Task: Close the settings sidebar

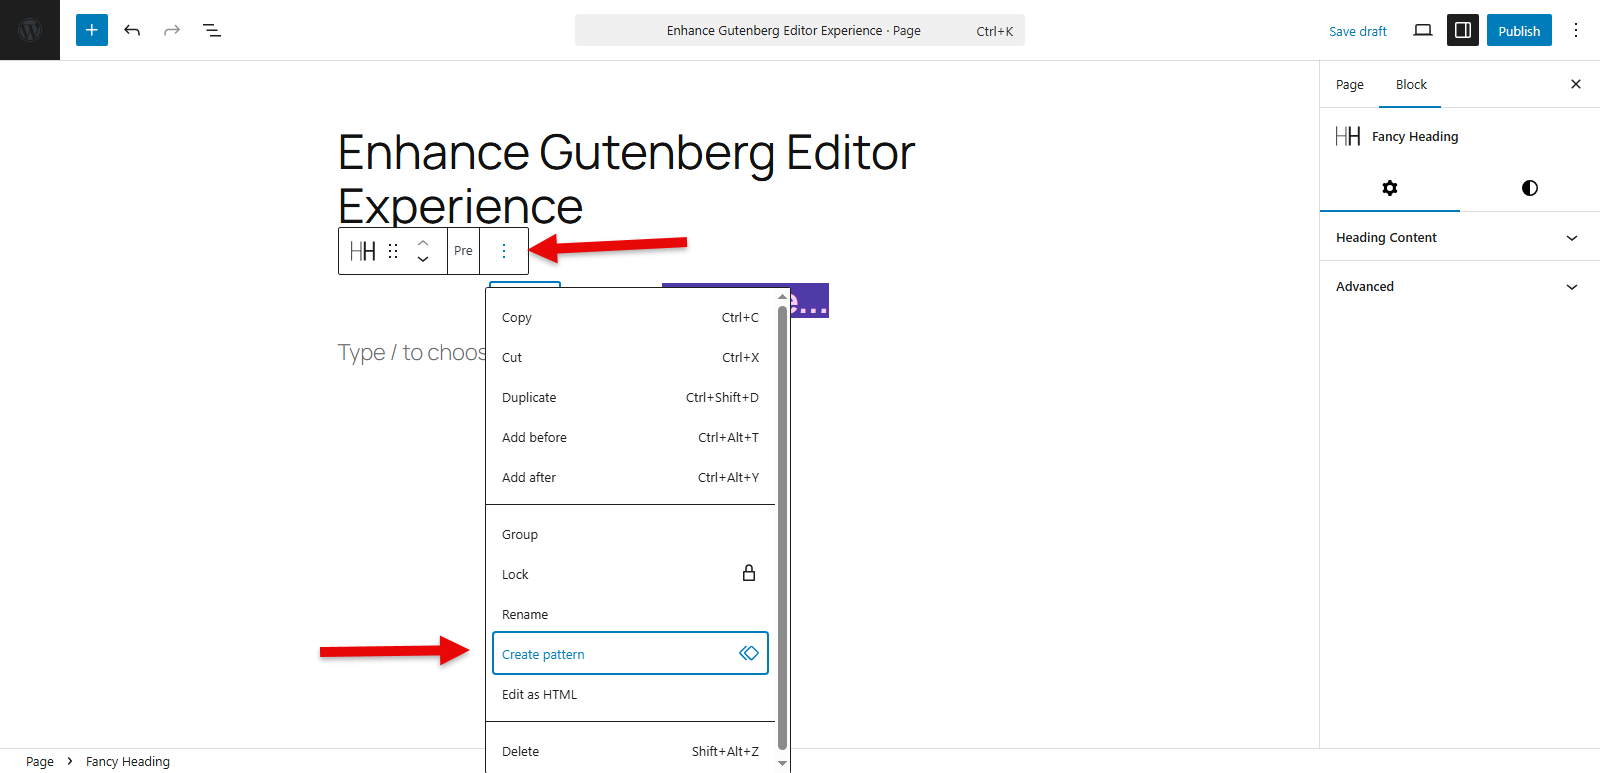Action: tap(1576, 84)
